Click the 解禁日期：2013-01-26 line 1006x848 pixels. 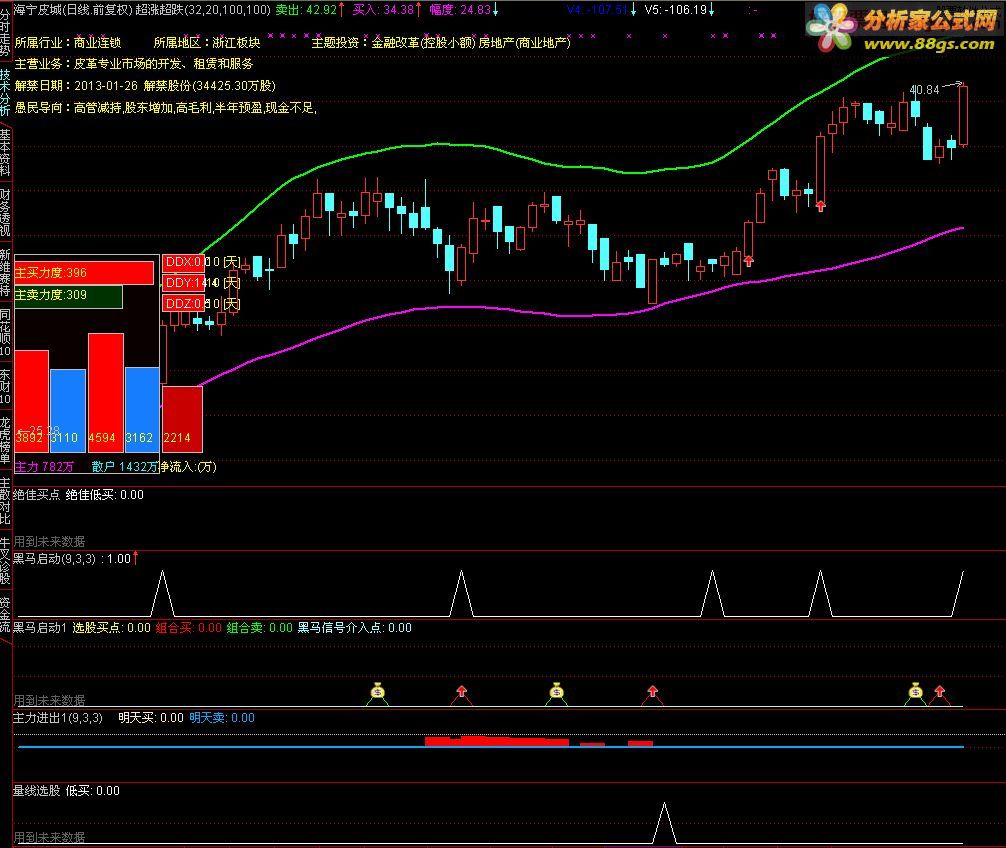coord(76,85)
